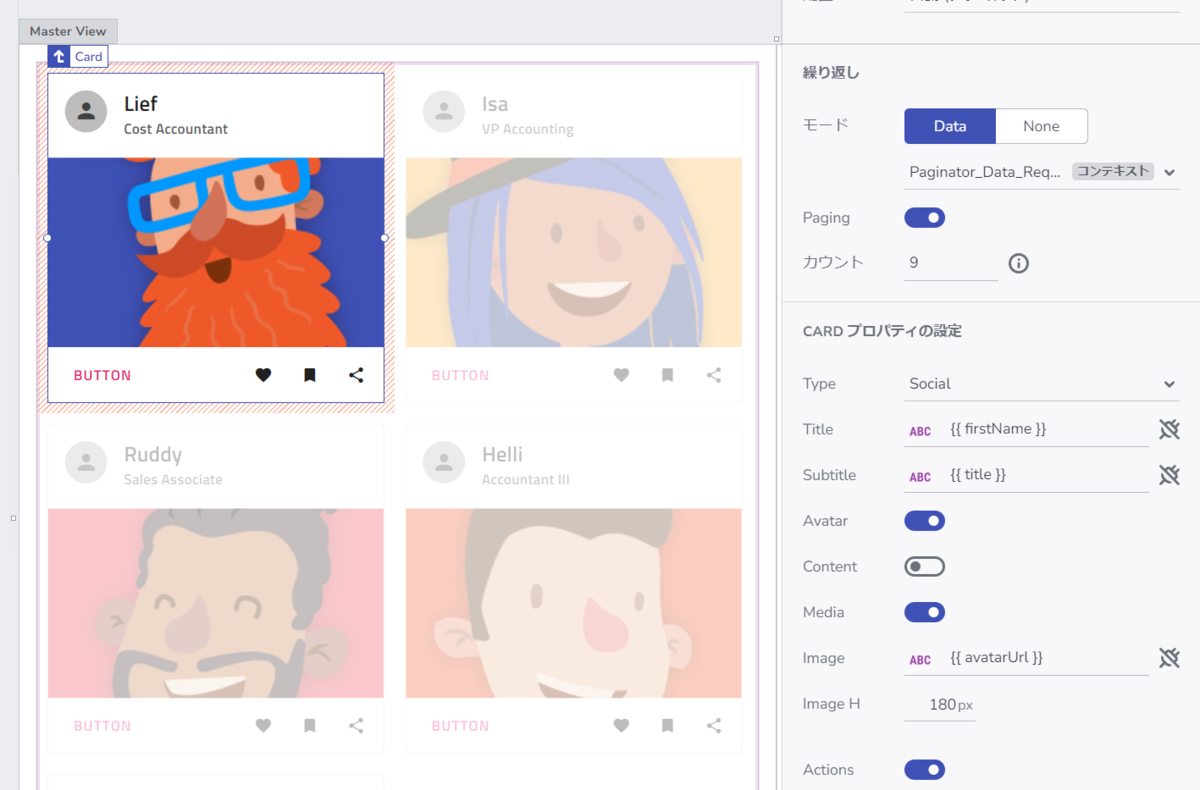Click the bookmark icon on Lief card
1200x790 pixels.
click(x=310, y=375)
